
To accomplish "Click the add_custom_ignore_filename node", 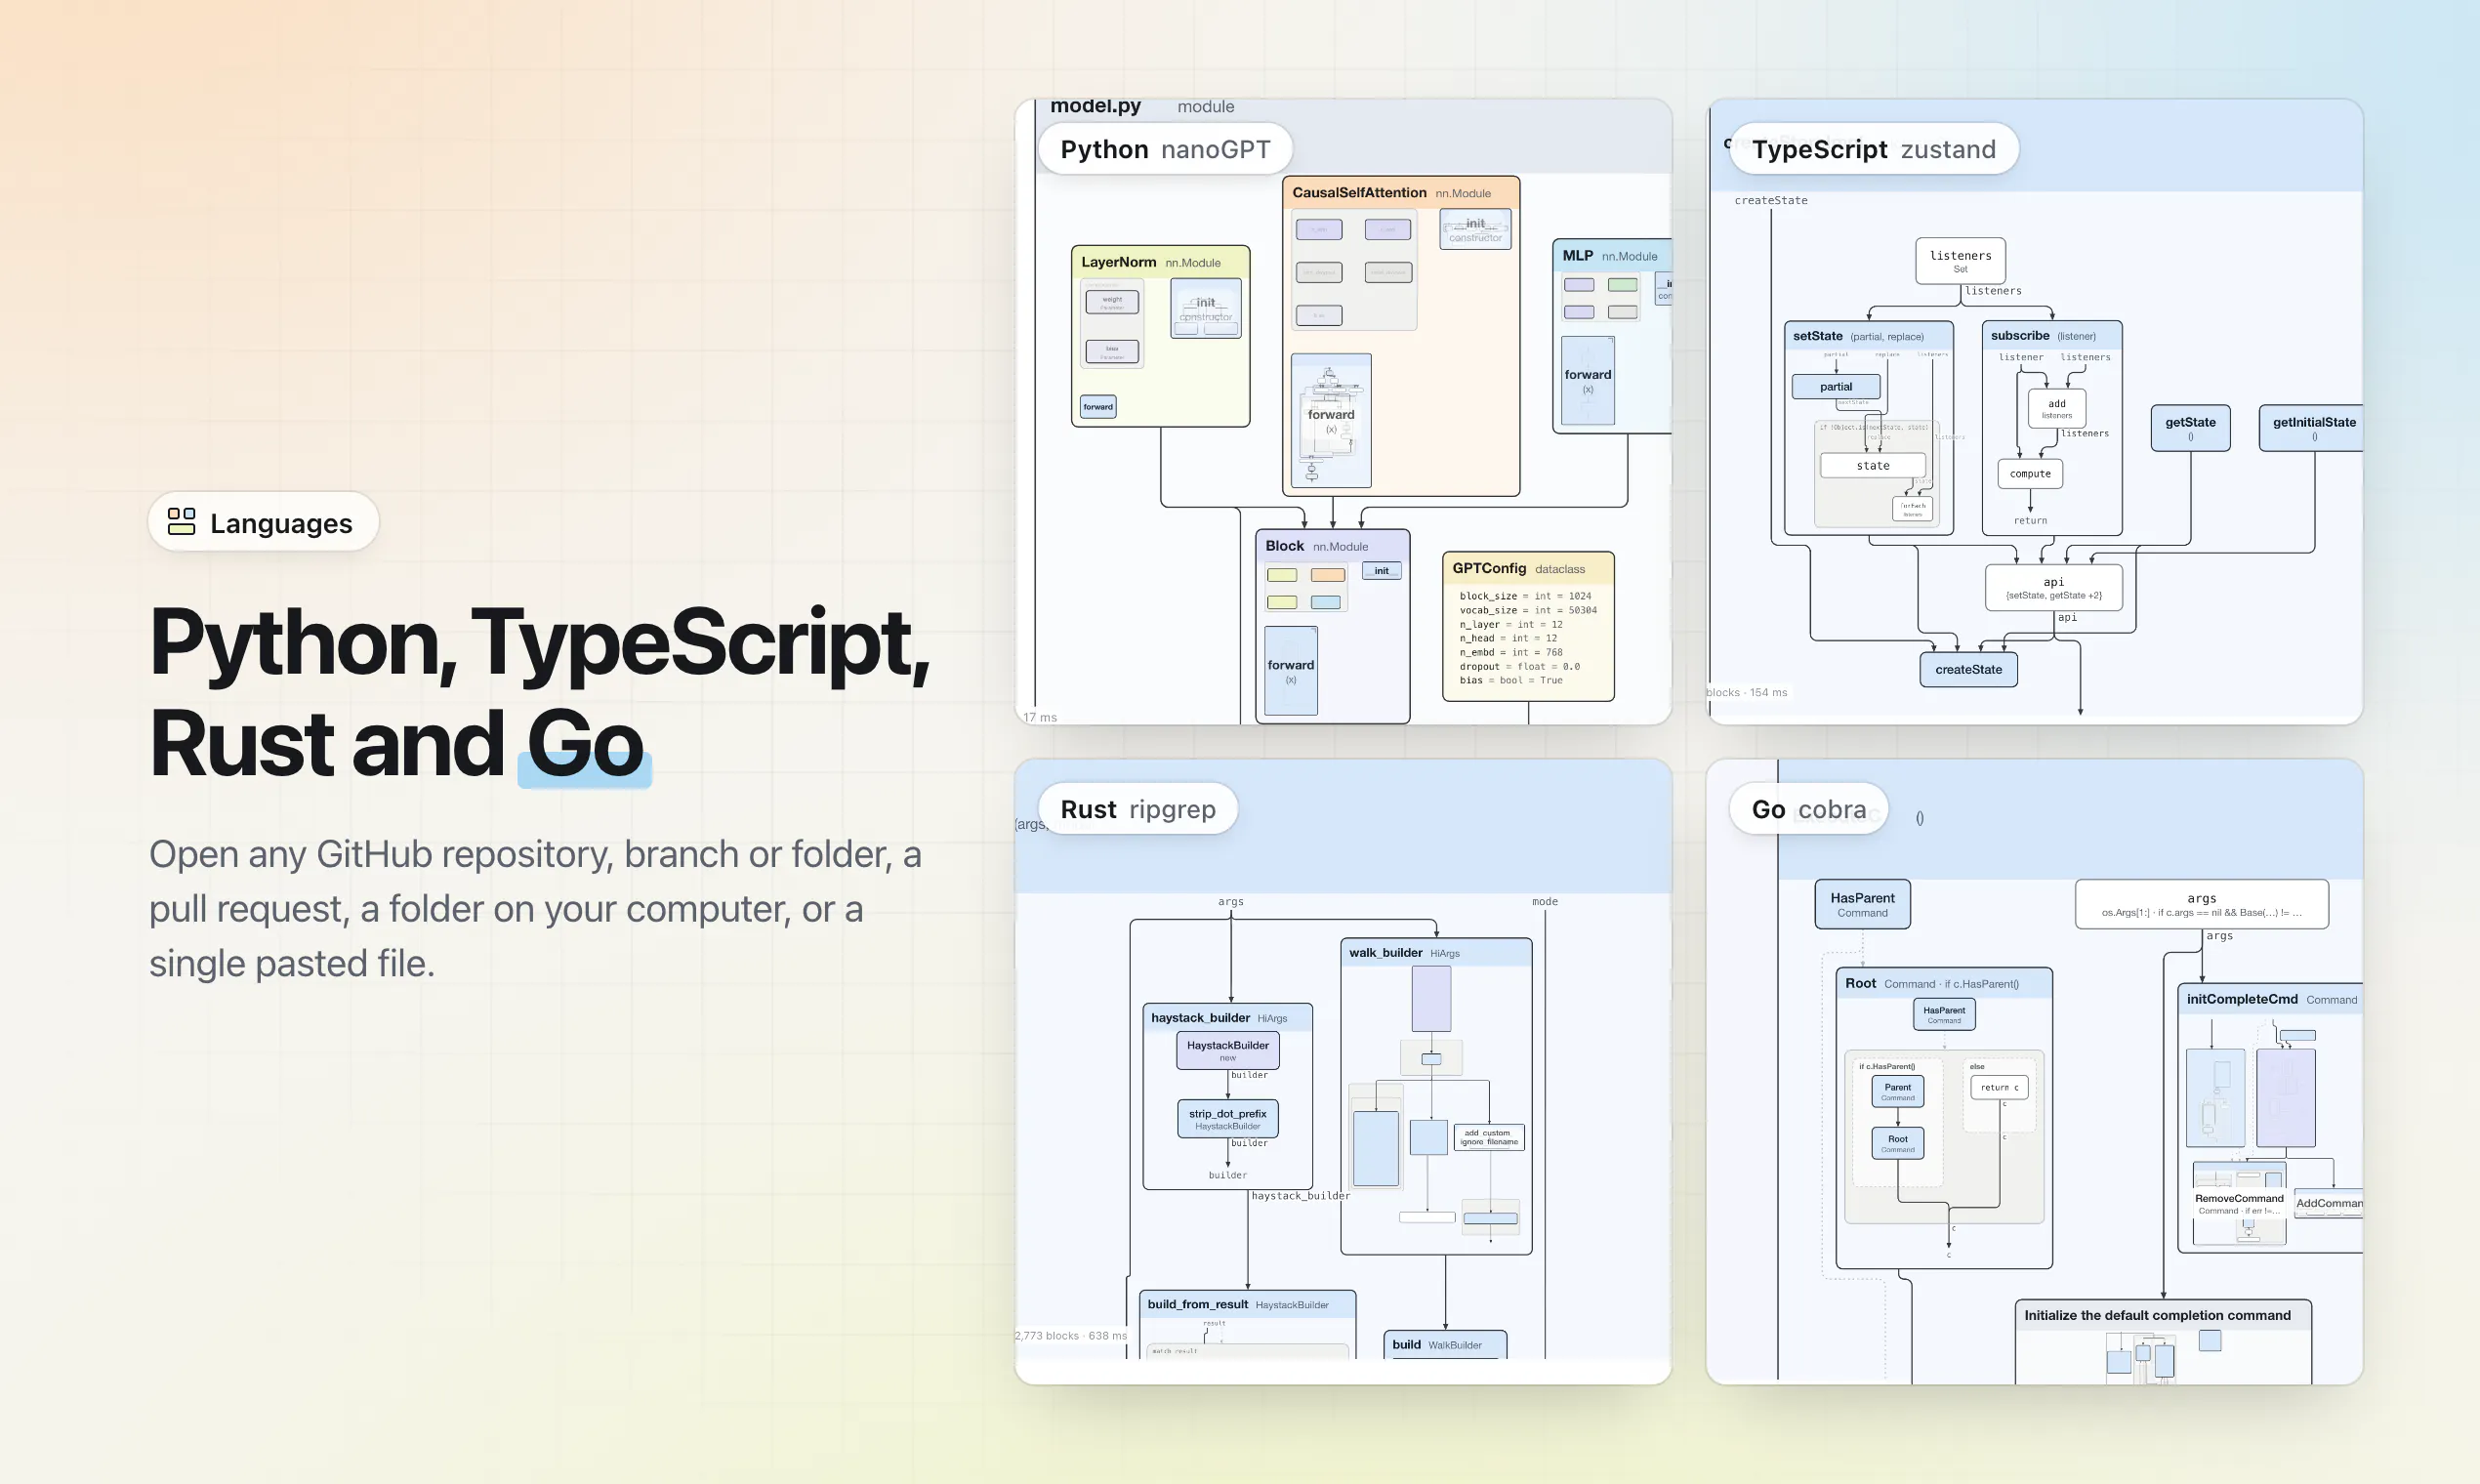I will click(1488, 1137).
